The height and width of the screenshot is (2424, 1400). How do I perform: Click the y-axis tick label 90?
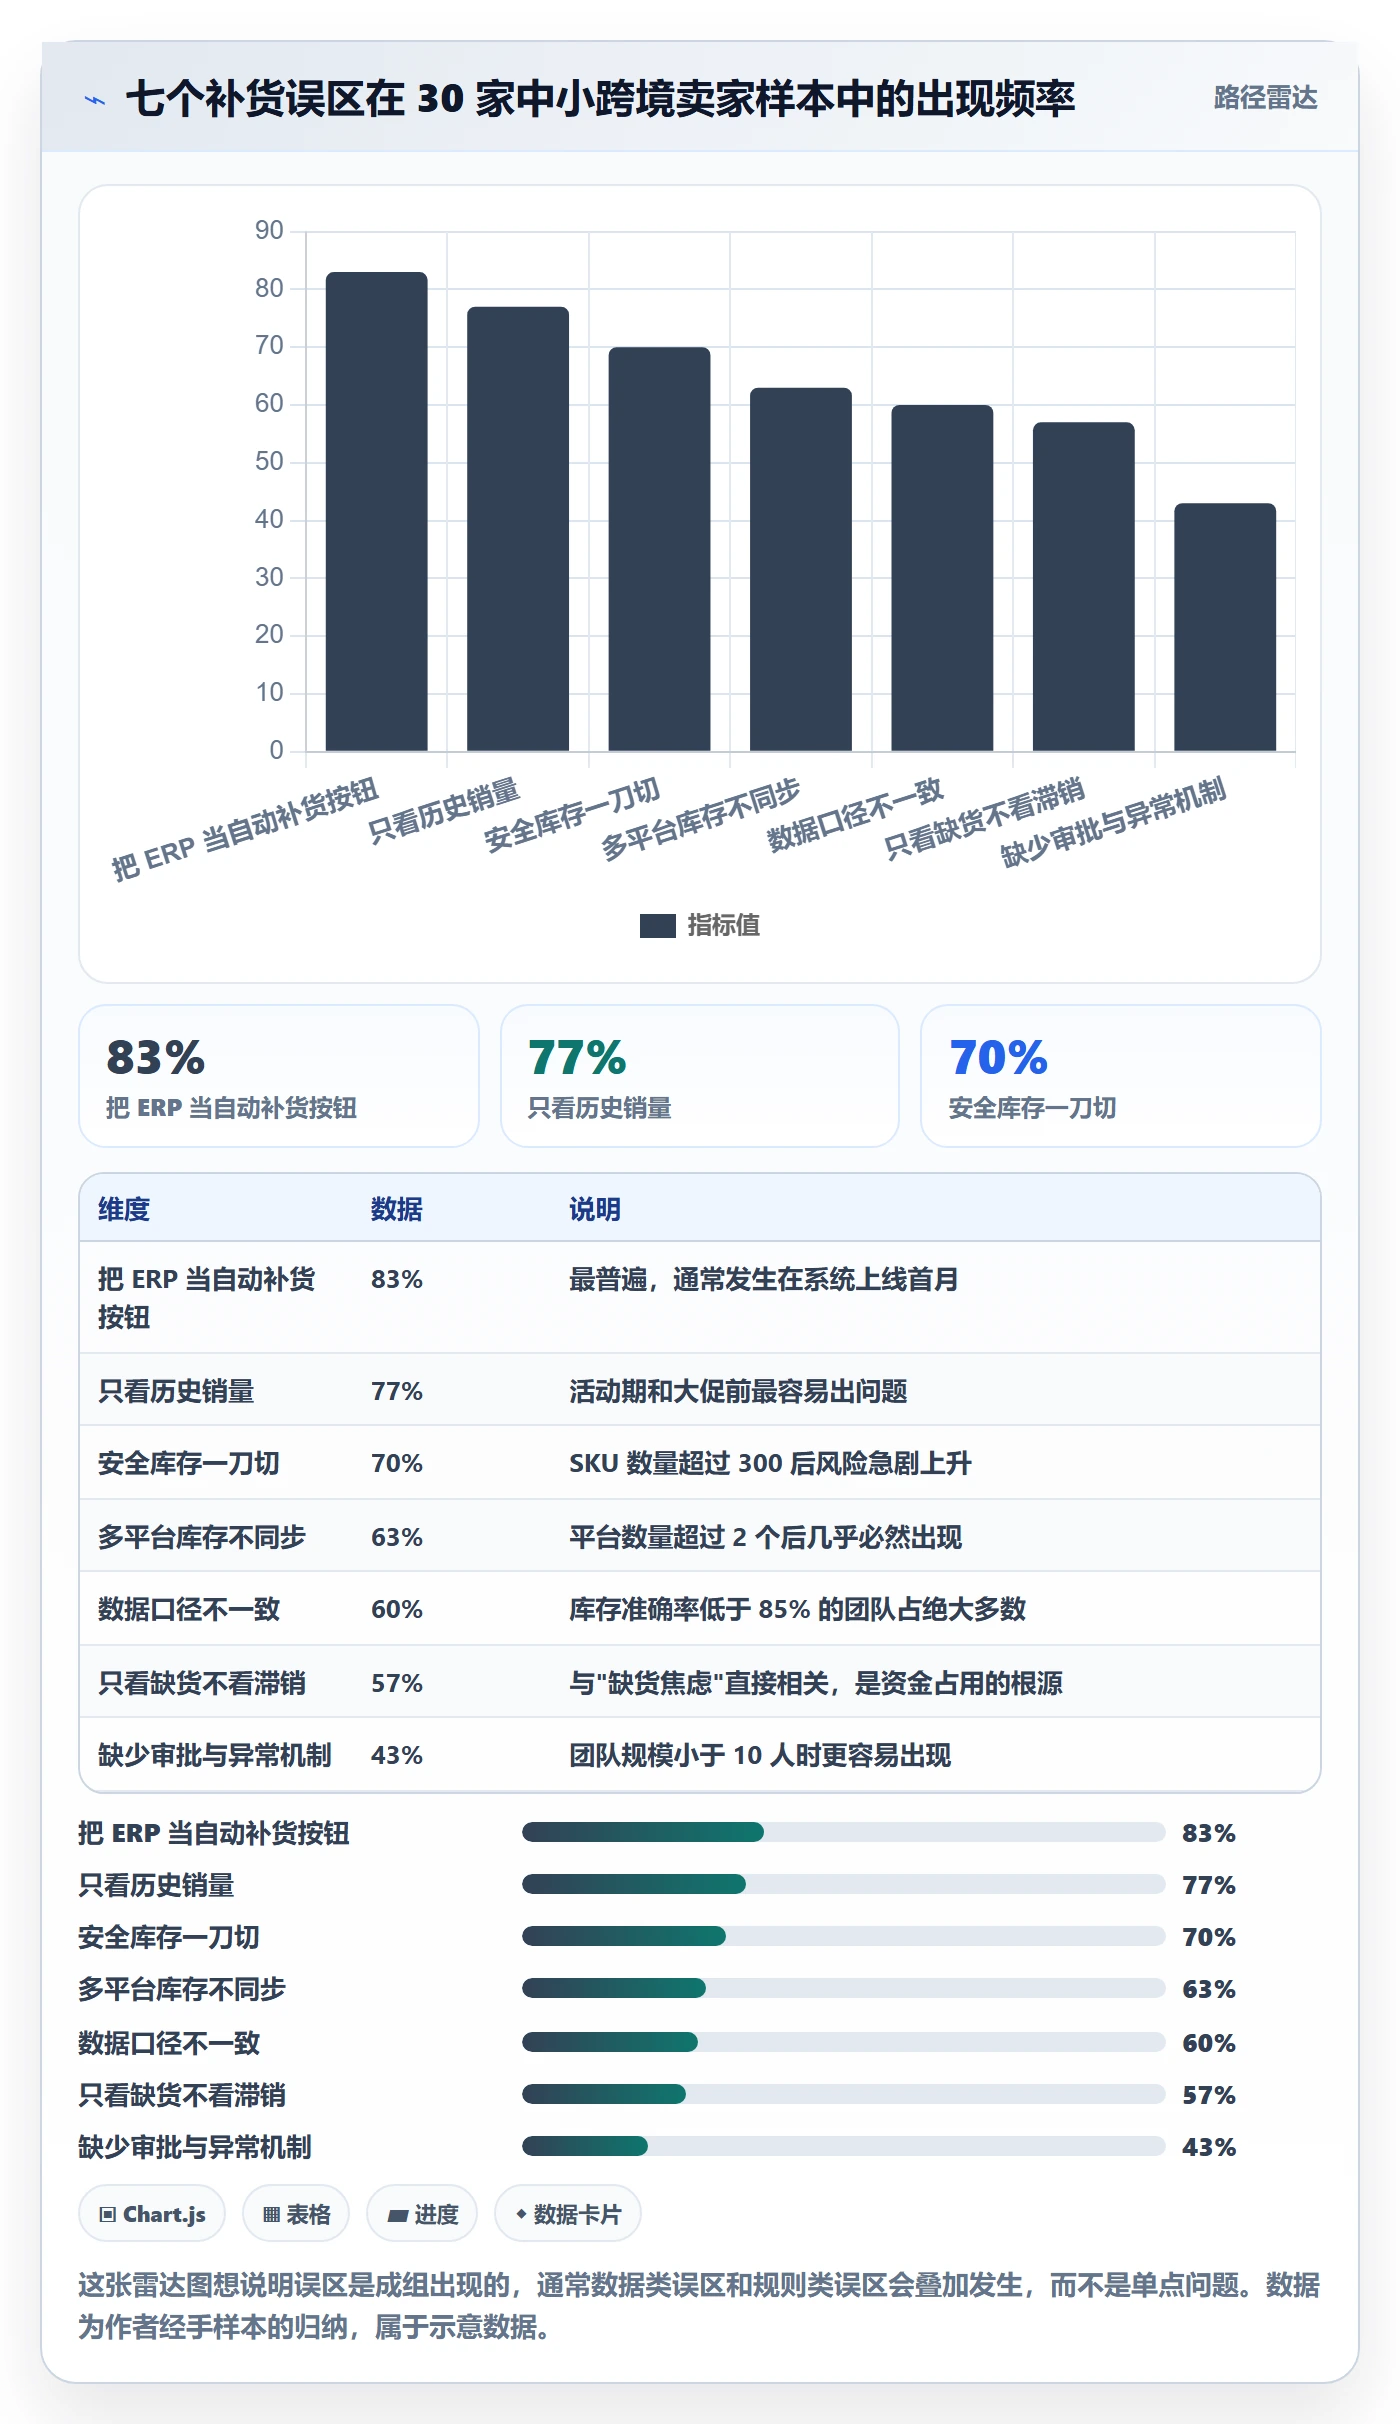(x=269, y=231)
